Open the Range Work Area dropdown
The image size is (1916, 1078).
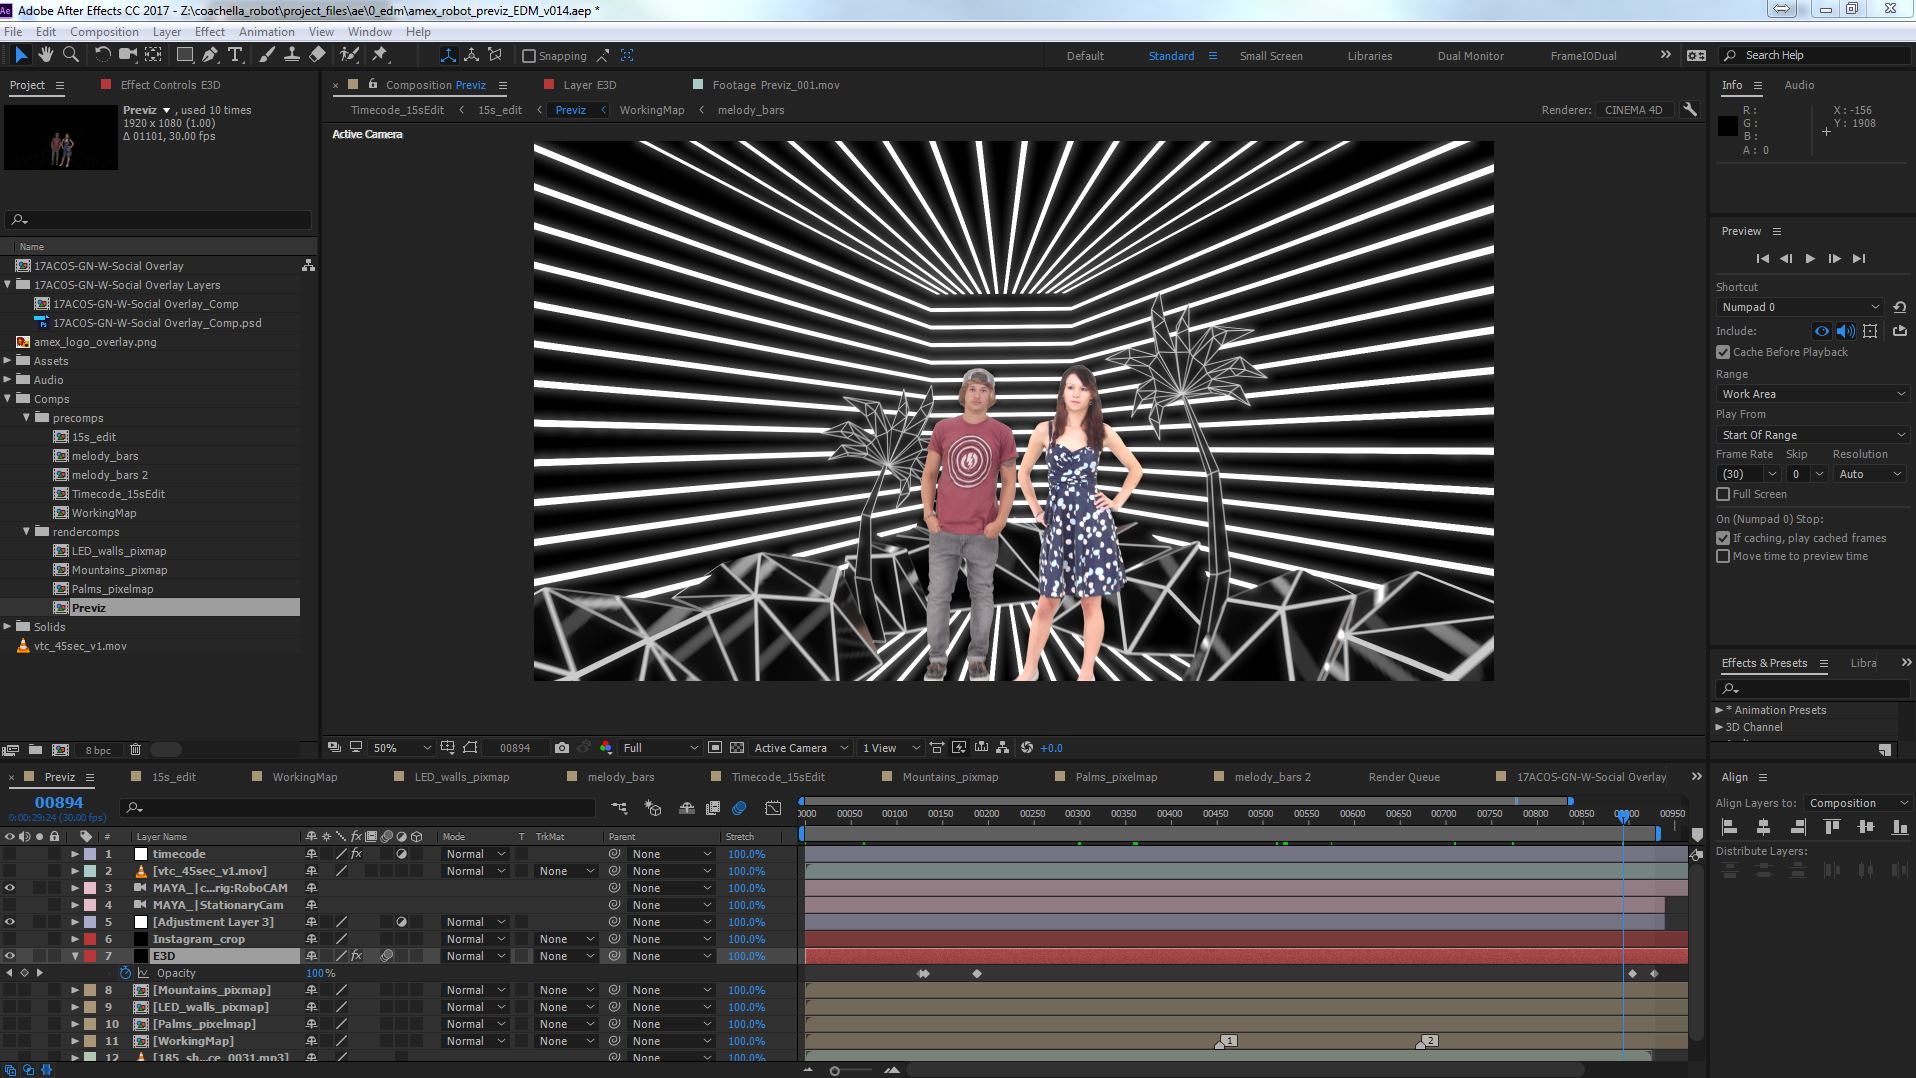(1813, 394)
